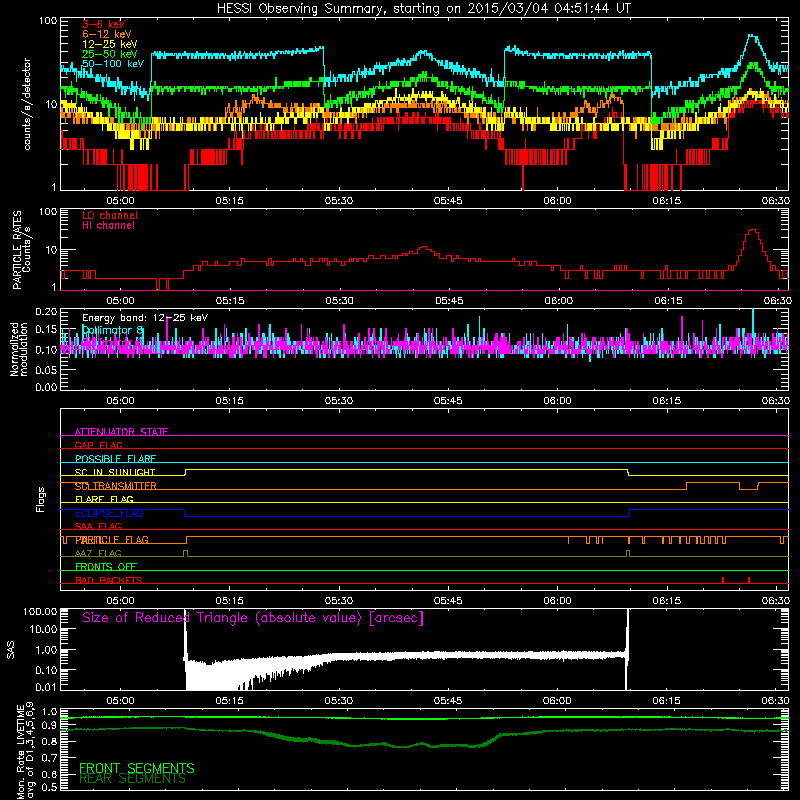
Task: Click the 50-100 keV peak near 06:27
Action: [753, 36]
